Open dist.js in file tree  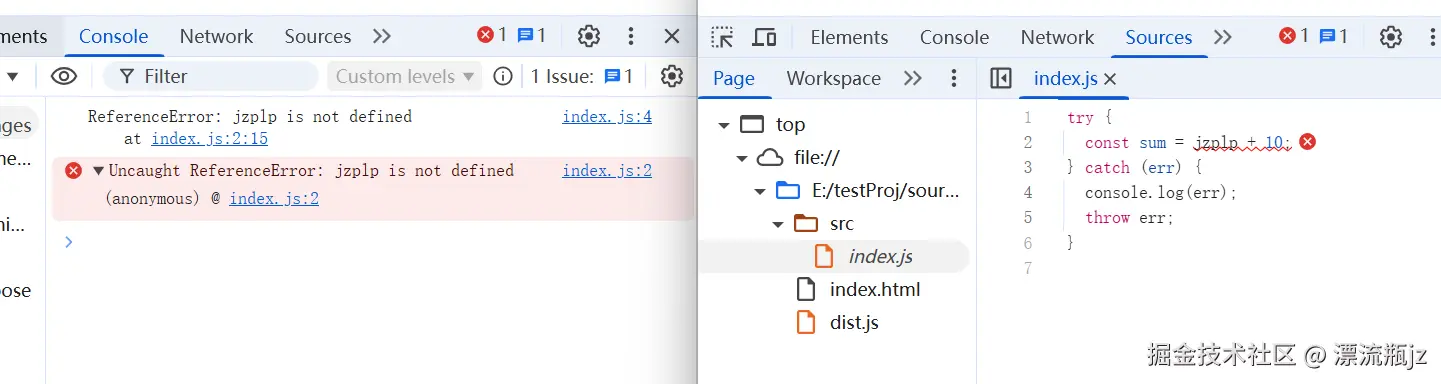854,323
